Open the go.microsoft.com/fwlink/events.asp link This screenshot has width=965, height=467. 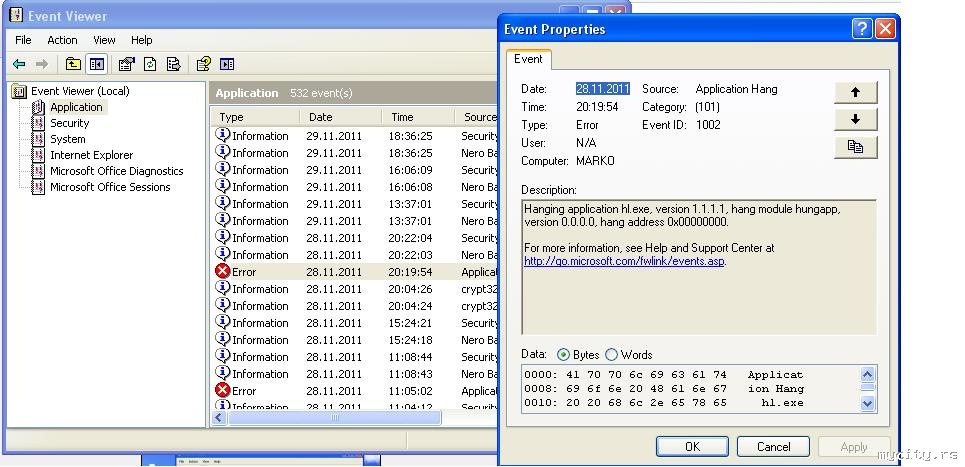624,261
